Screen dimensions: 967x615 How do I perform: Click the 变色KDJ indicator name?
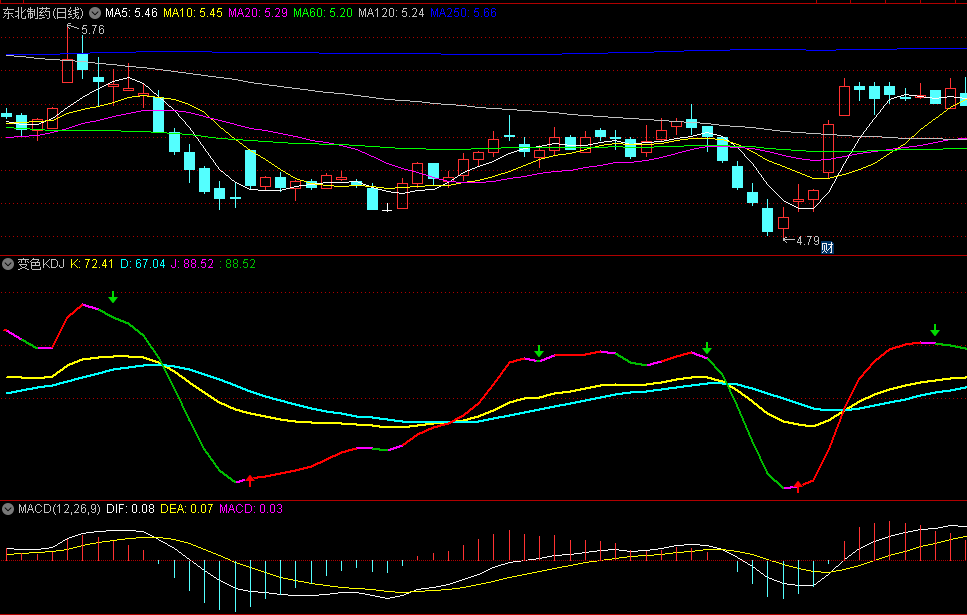pyautogui.click(x=41, y=264)
